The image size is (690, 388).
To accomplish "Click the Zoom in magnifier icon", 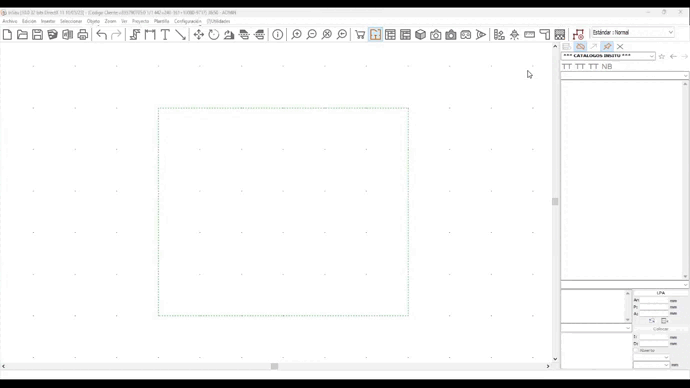I will [x=297, y=34].
